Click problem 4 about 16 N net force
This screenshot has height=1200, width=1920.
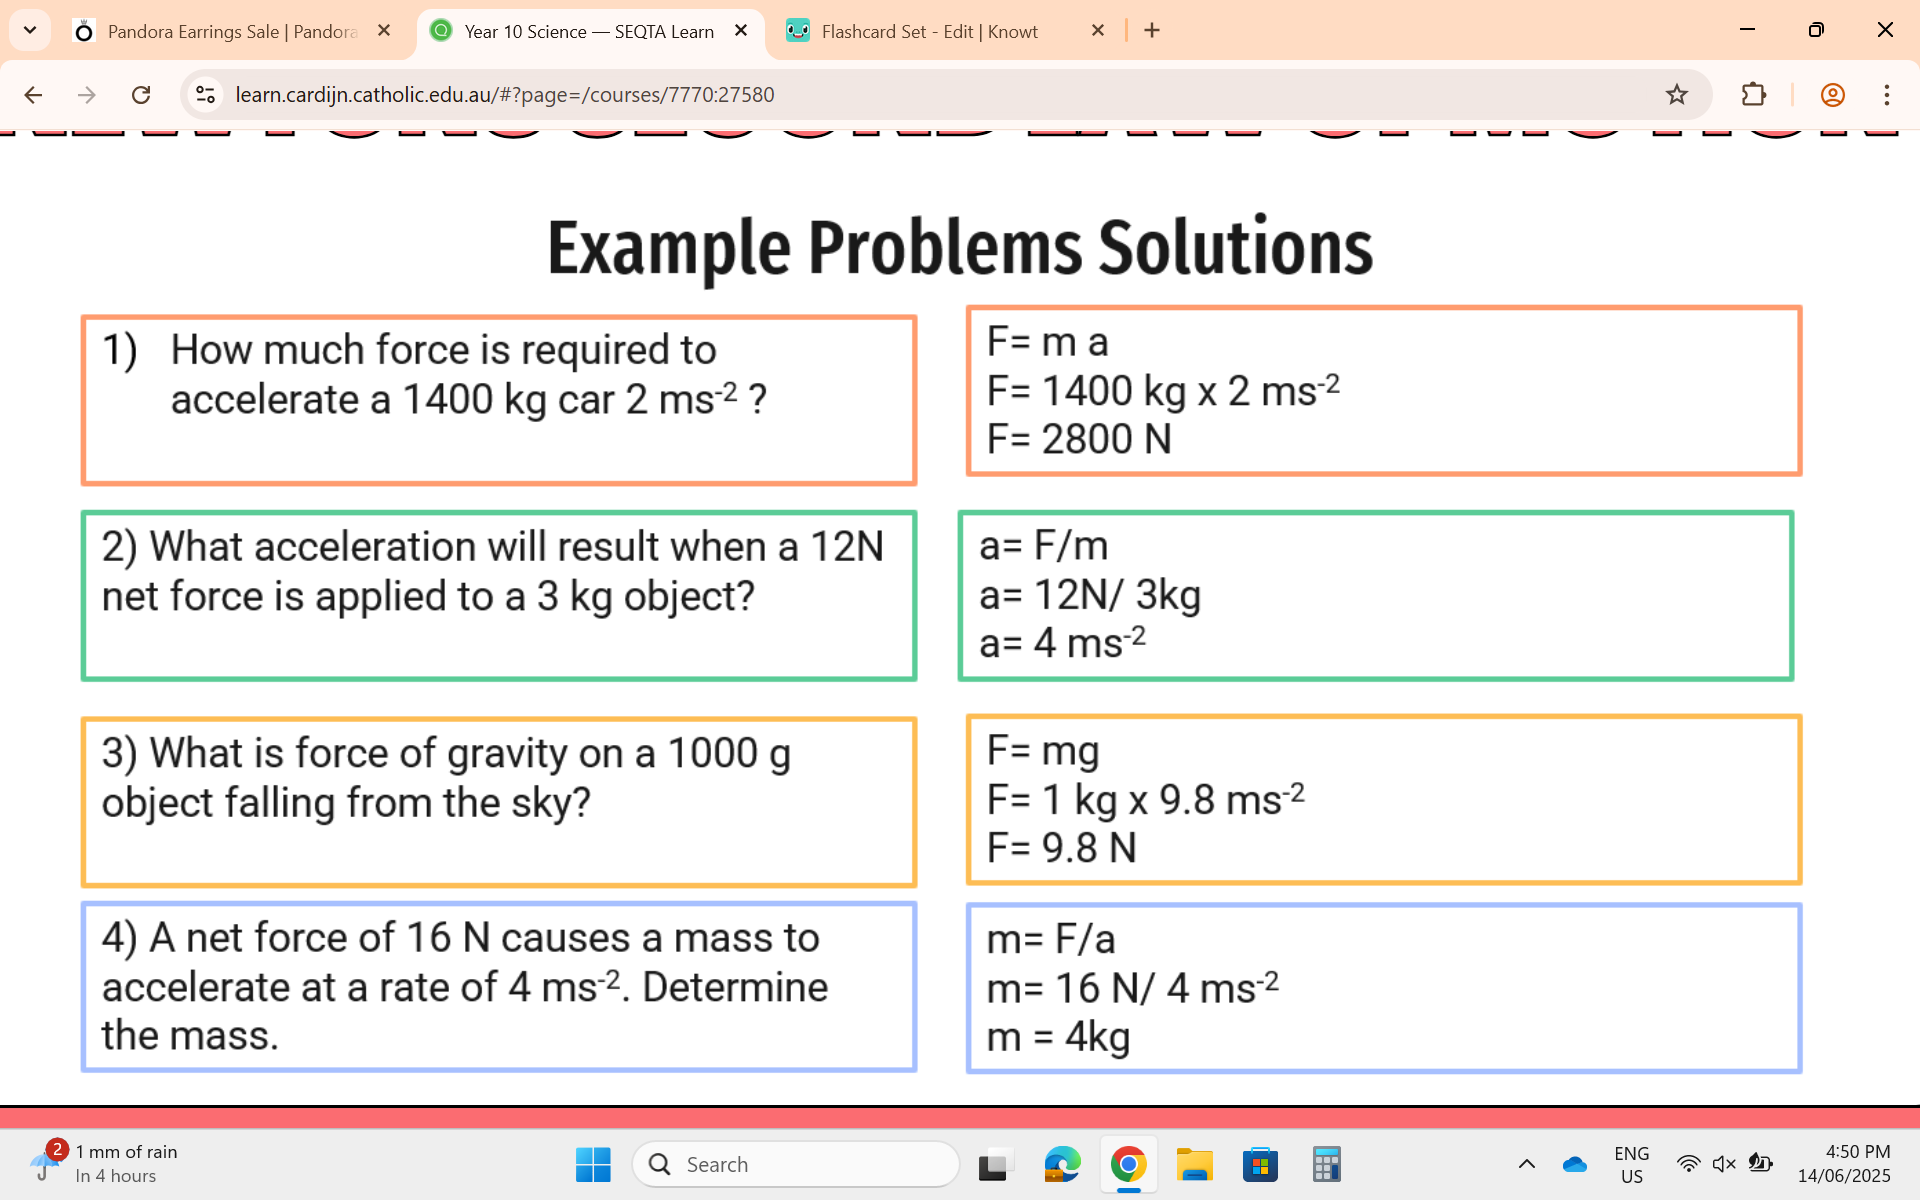click(499, 987)
